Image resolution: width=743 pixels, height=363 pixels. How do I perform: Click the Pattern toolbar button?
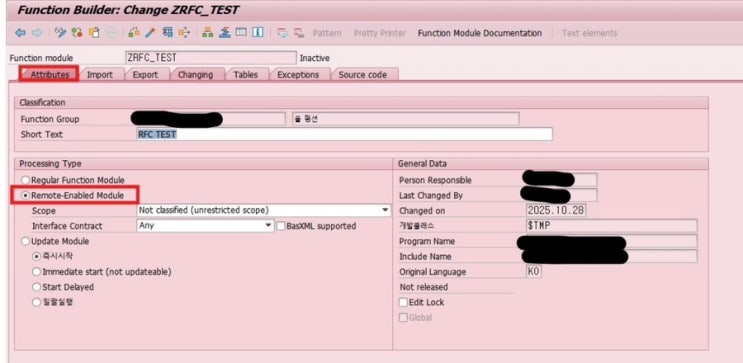point(327,33)
